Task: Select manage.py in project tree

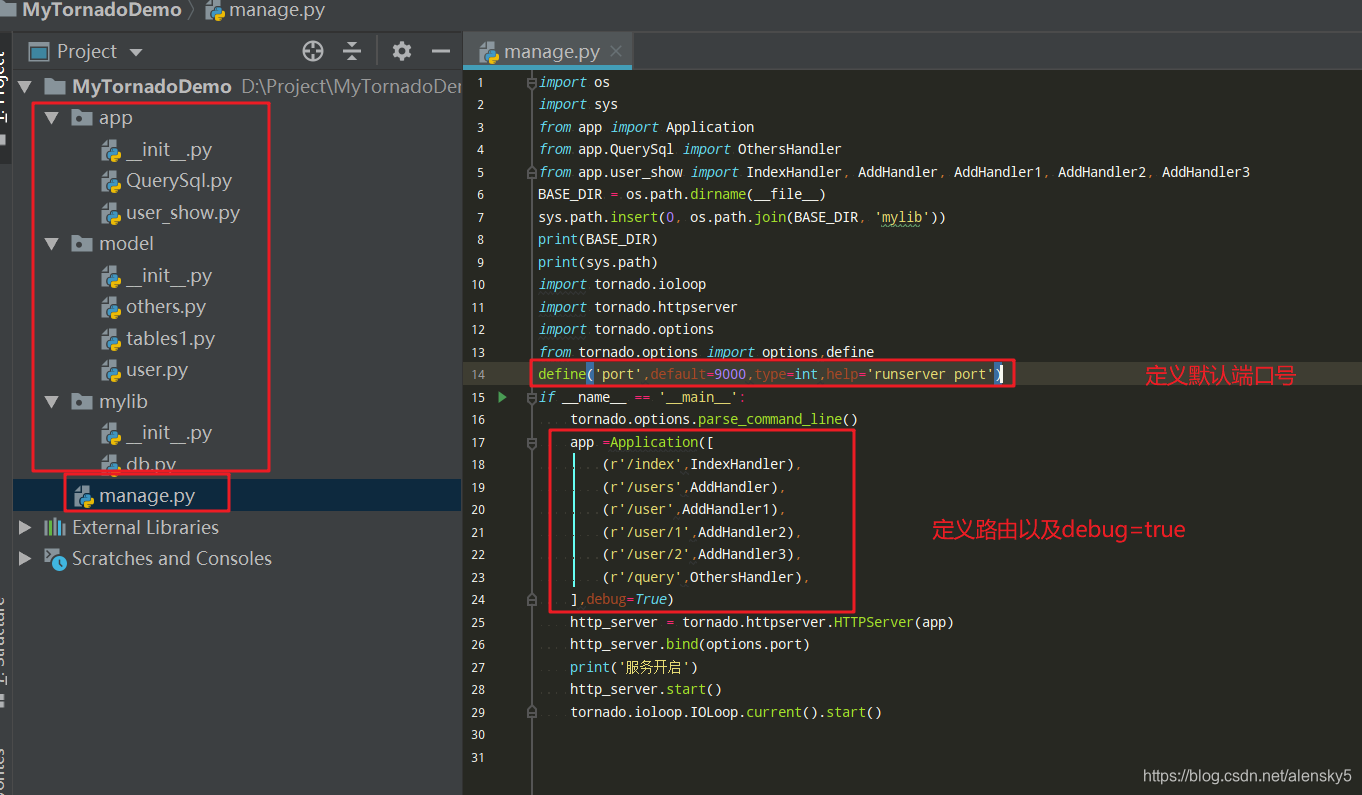Action: [147, 495]
